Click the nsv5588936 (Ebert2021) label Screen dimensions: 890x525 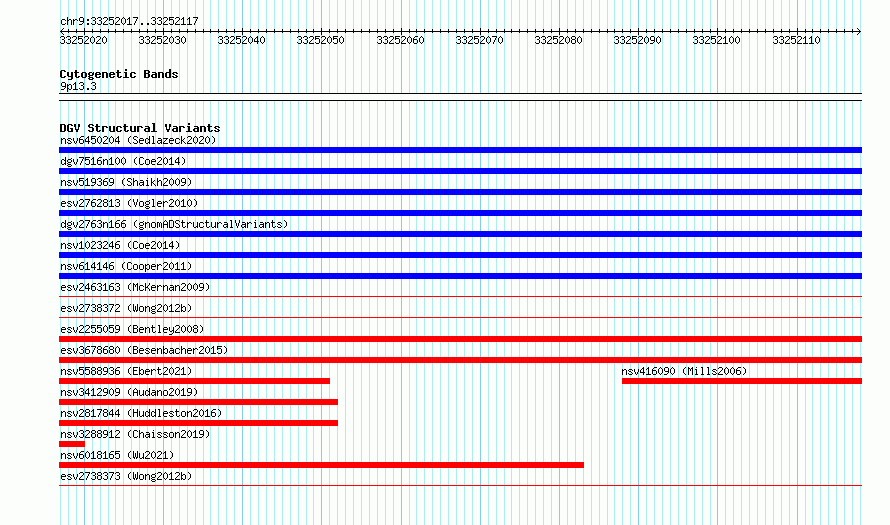click(126, 371)
